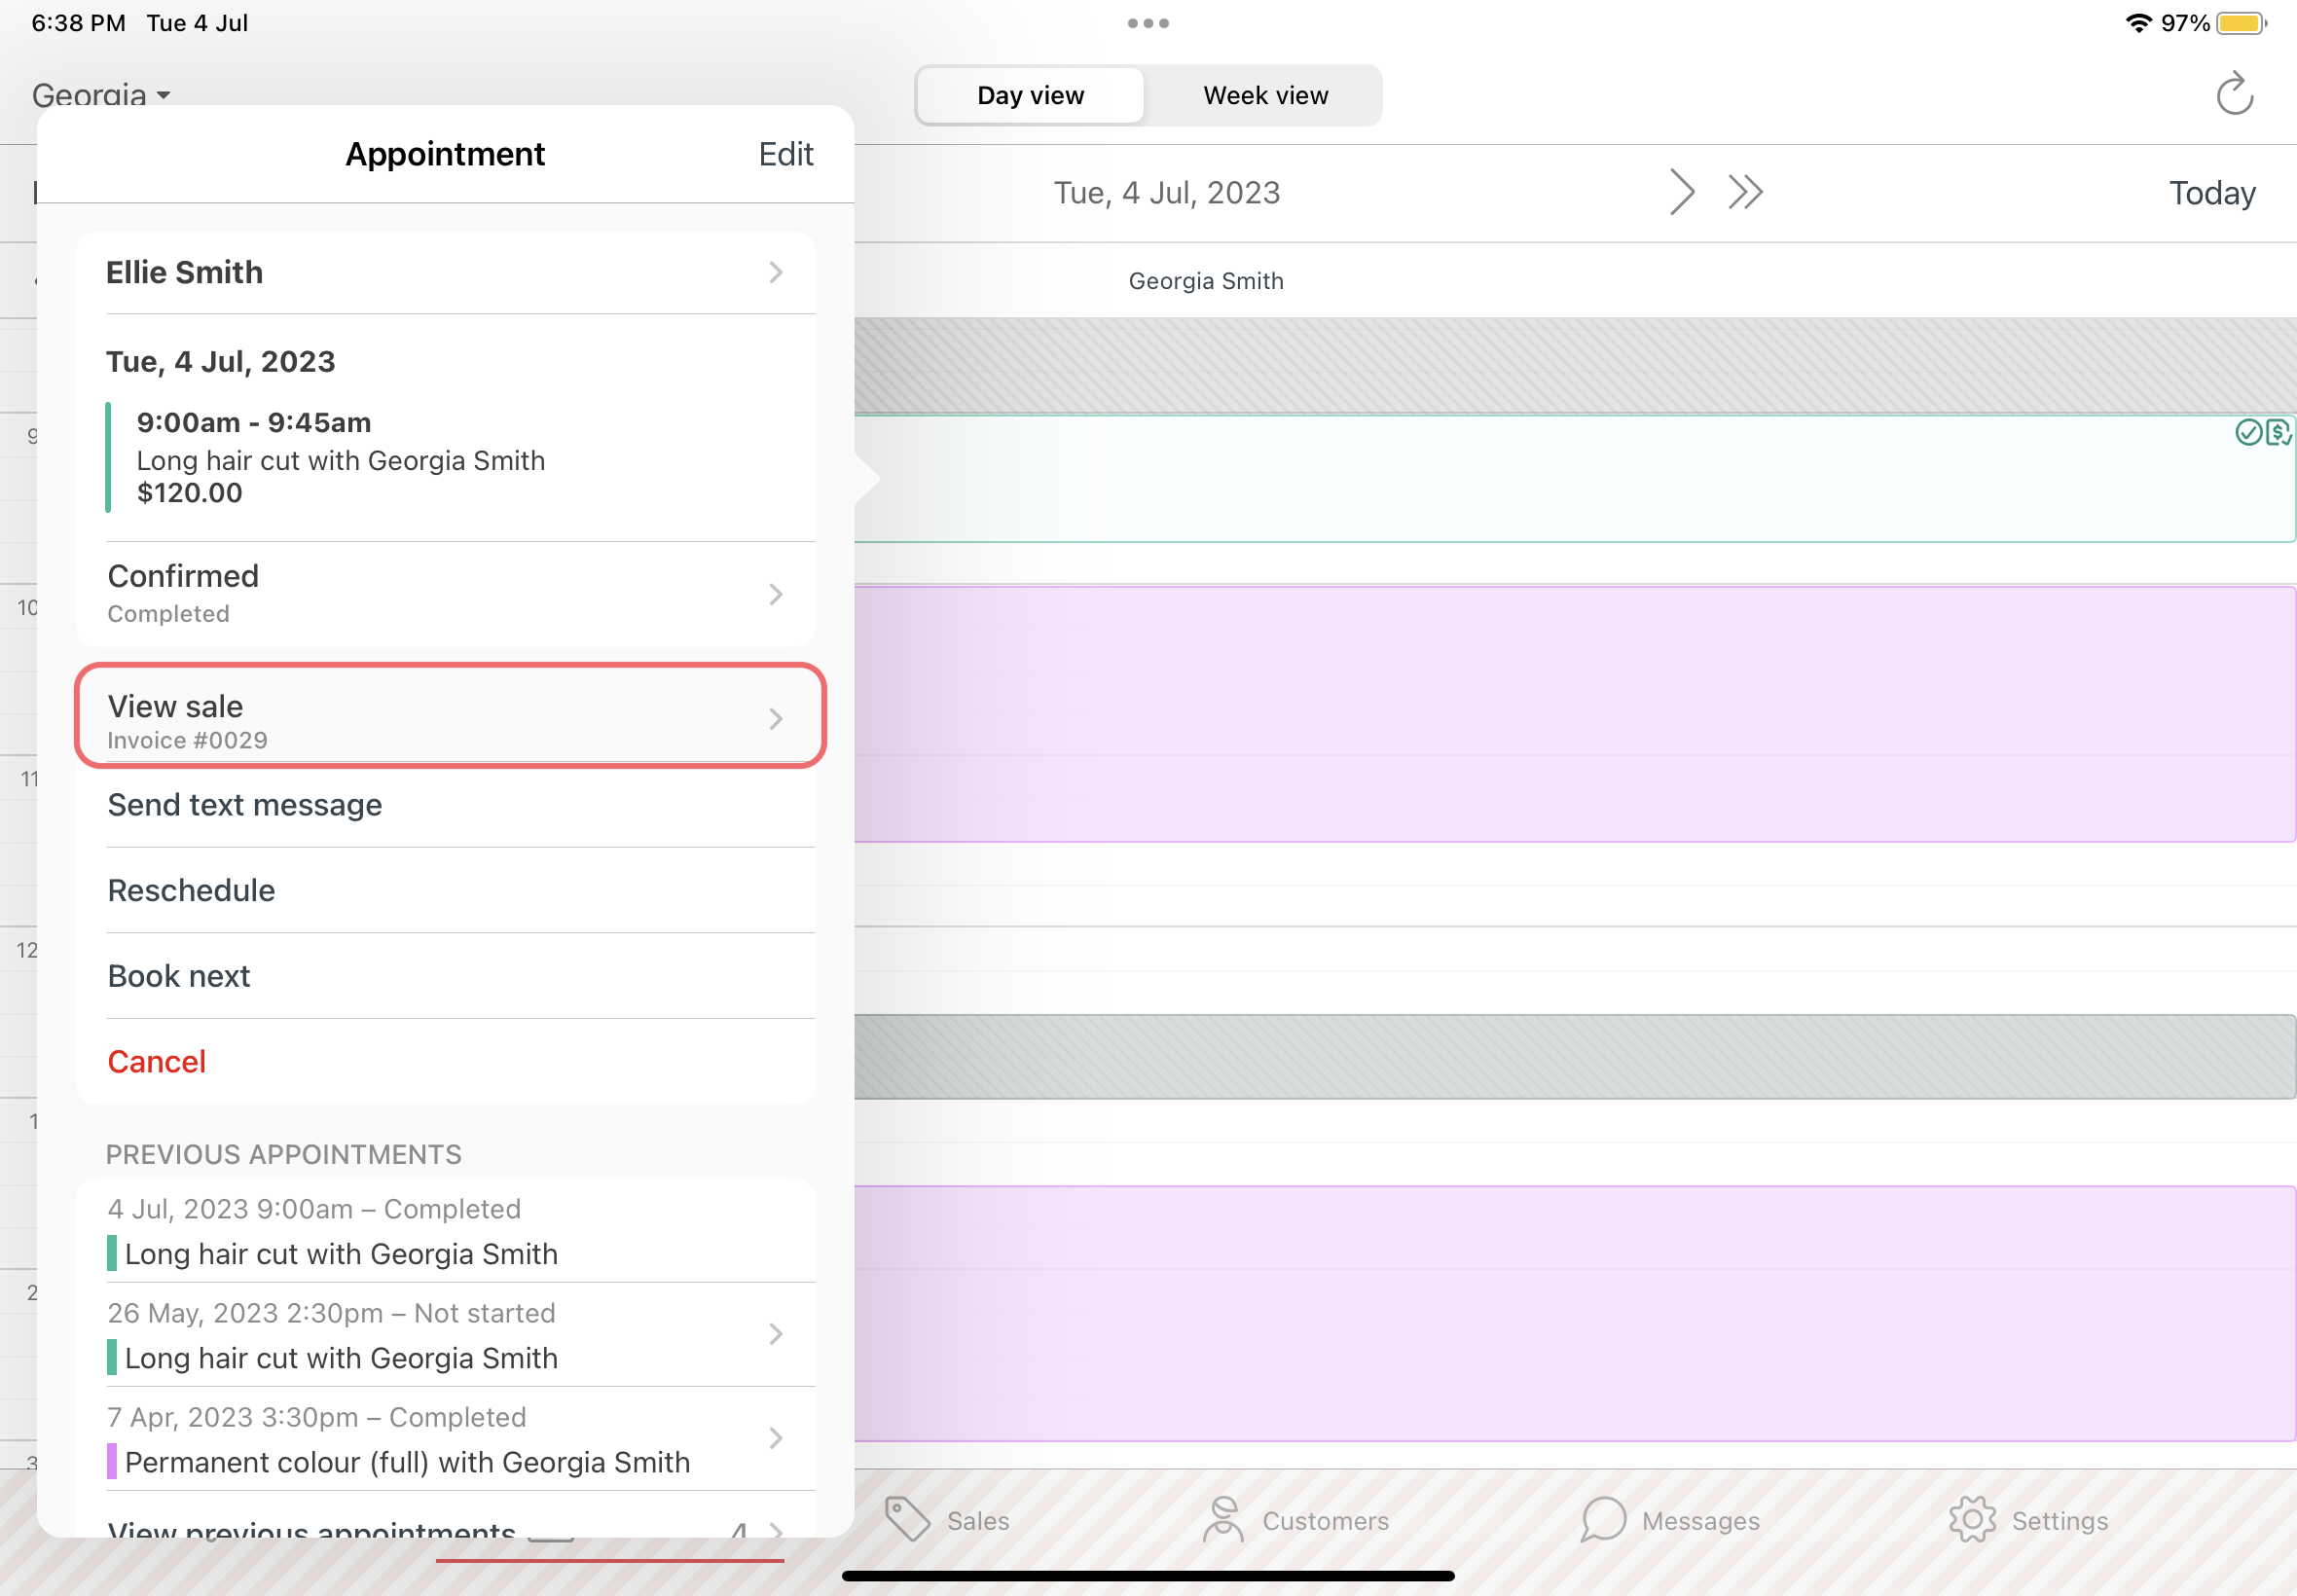Image resolution: width=2297 pixels, height=1596 pixels.
Task: Skip forward with double chevron arrow
Action: [x=1745, y=191]
